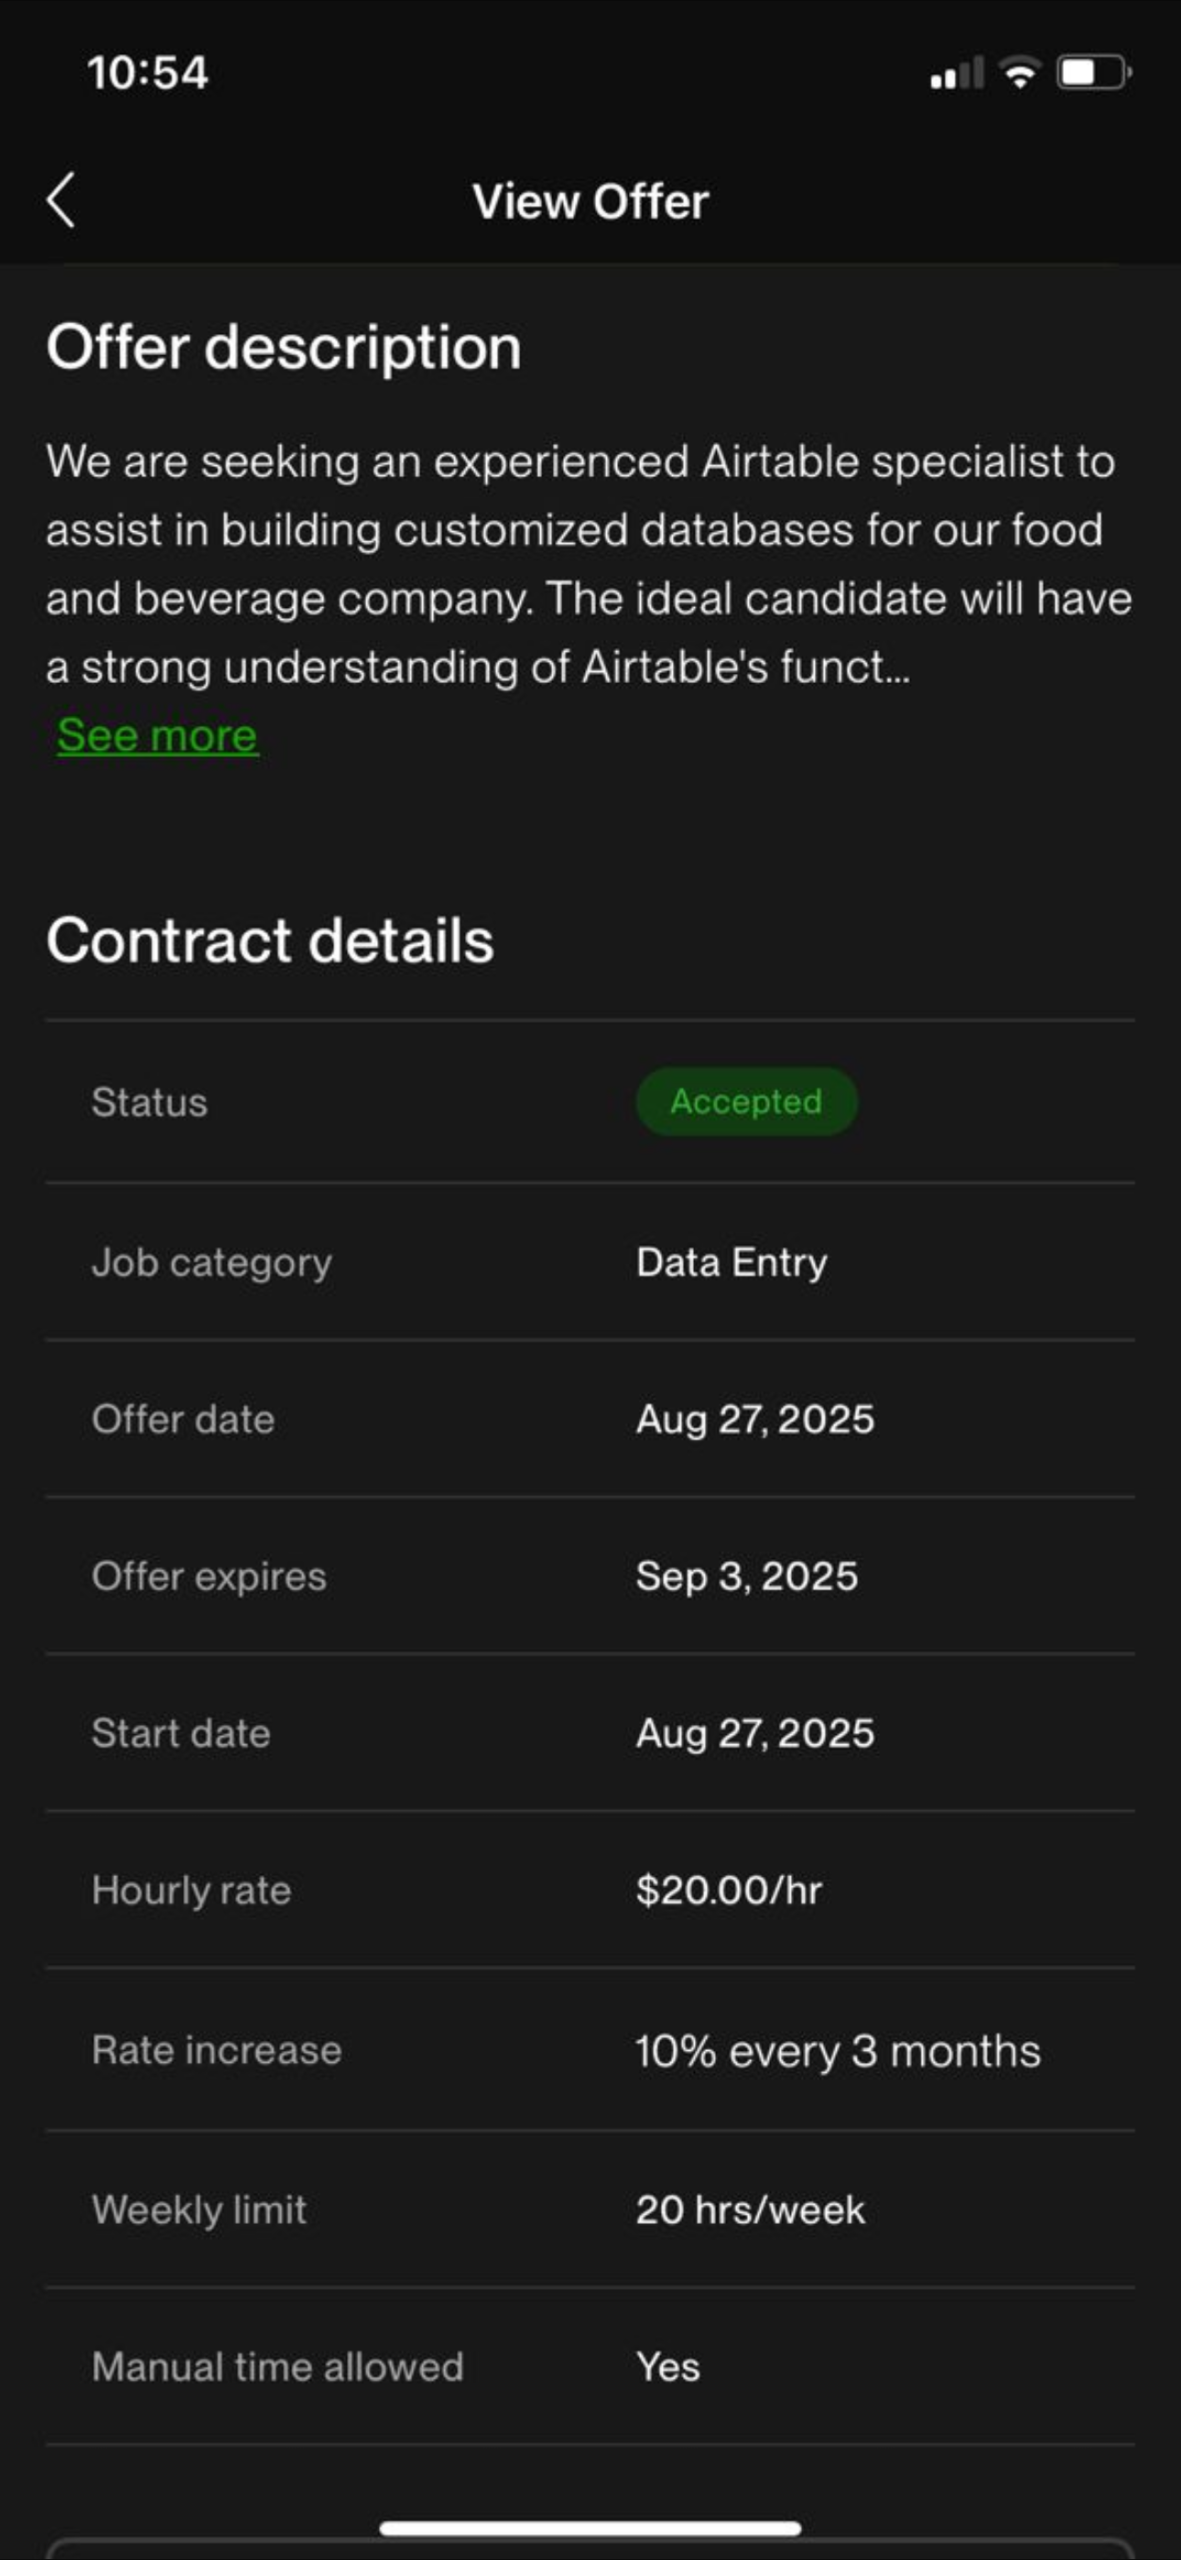Tap the View Offer page title
Screen dimensions: 1181x2560
tap(590, 202)
